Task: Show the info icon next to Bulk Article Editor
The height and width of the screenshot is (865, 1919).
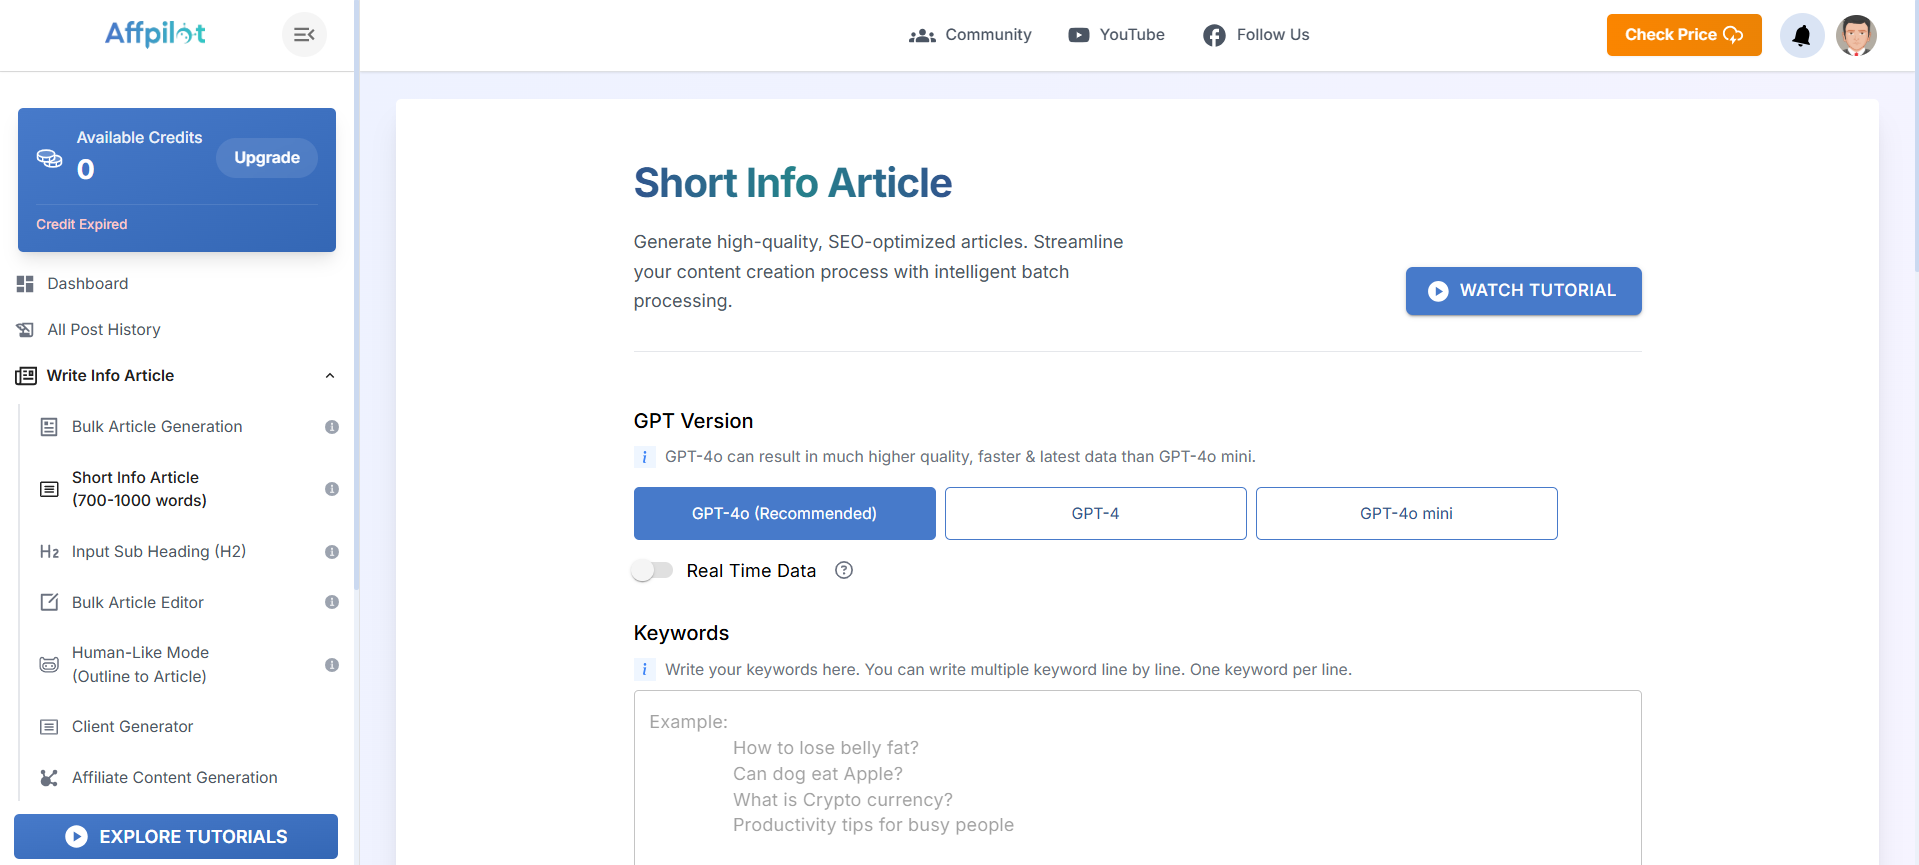Action: click(332, 602)
